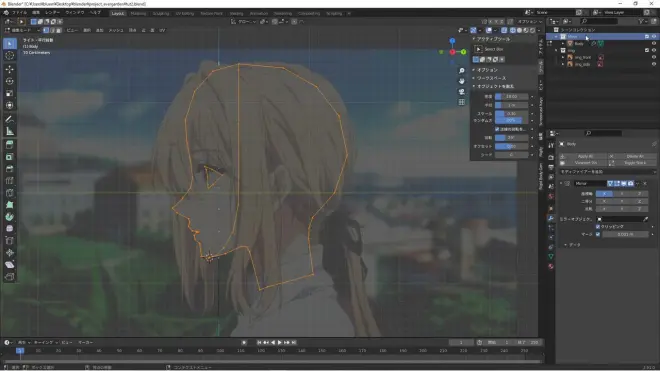Viewport: 660px width, 371px height.
Task: Collapse the アクティブツール panel
Action: click(474, 39)
